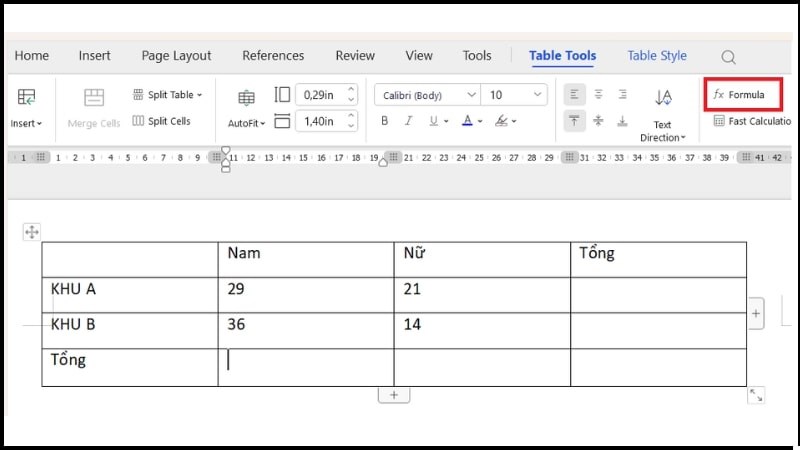The width and height of the screenshot is (800, 450).
Task: Open the Table Style tab
Action: pos(657,56)
